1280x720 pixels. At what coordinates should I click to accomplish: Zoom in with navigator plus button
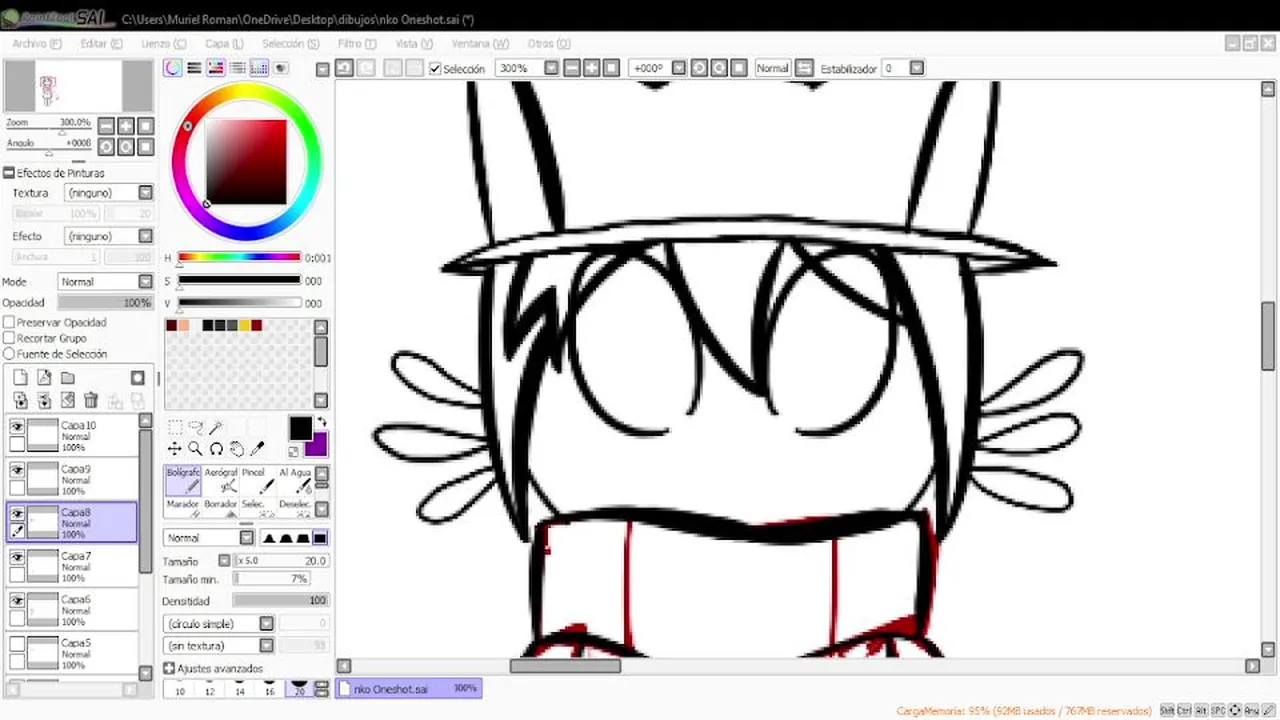[x=126, y=126]
